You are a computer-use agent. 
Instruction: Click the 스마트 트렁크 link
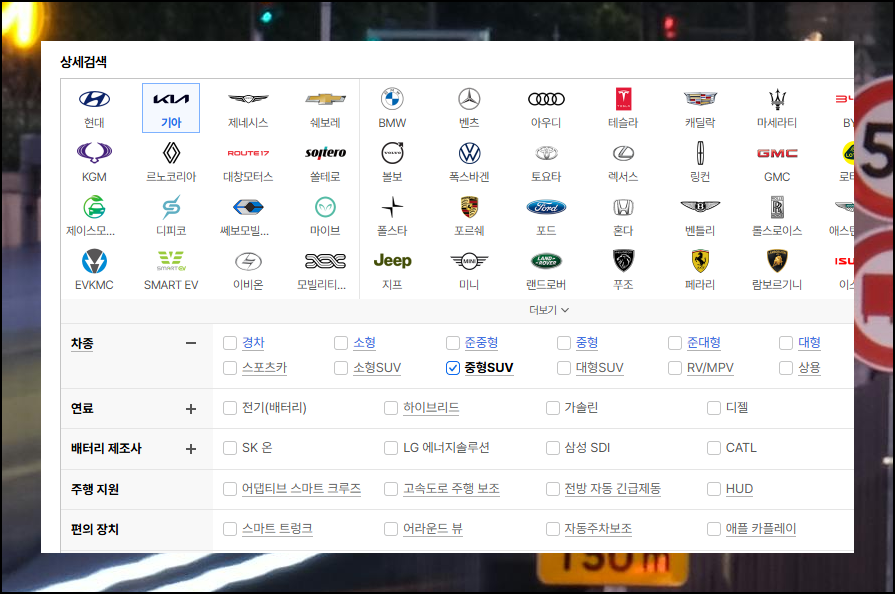tap(277, 529)
